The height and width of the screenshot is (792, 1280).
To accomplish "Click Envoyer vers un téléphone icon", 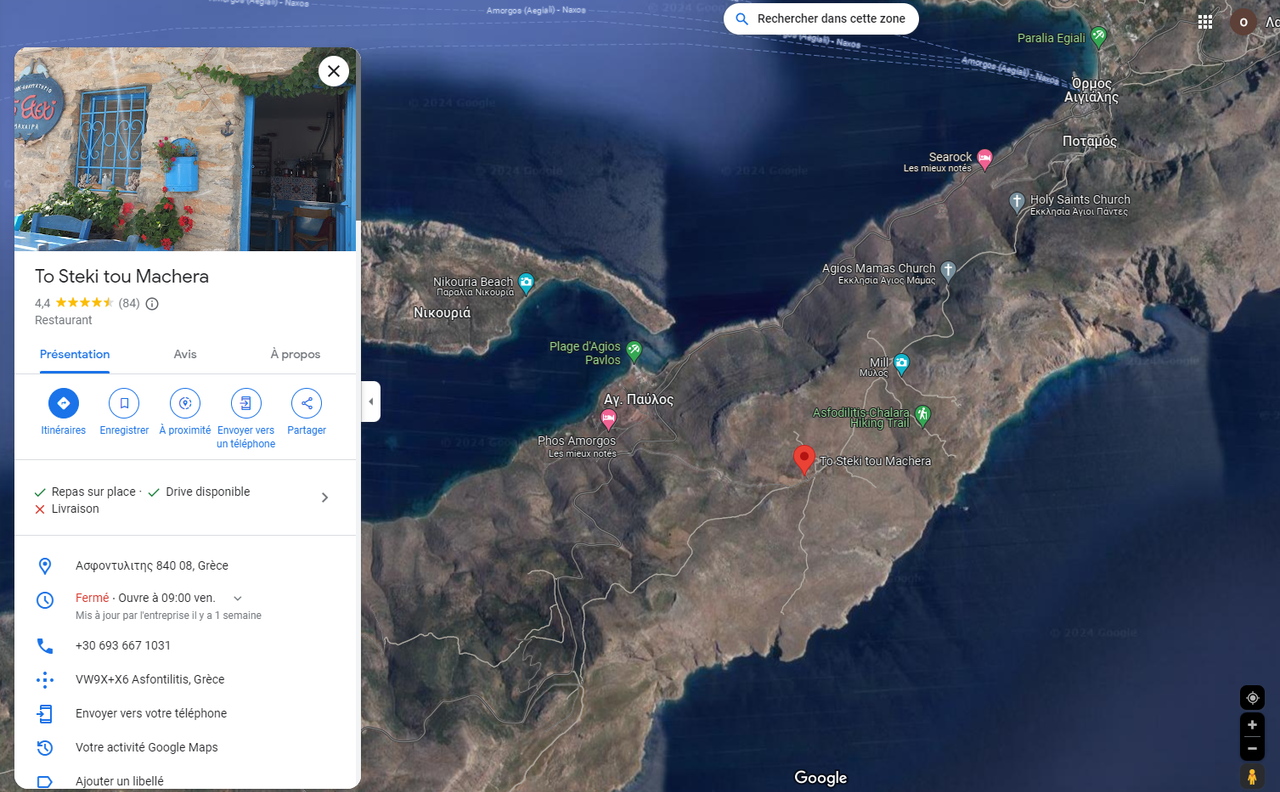I will point(245,403).
